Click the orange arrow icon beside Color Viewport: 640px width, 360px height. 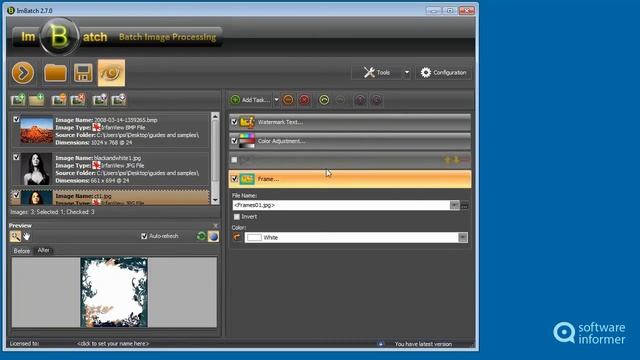pyautogui.click(x=237, y=237)
